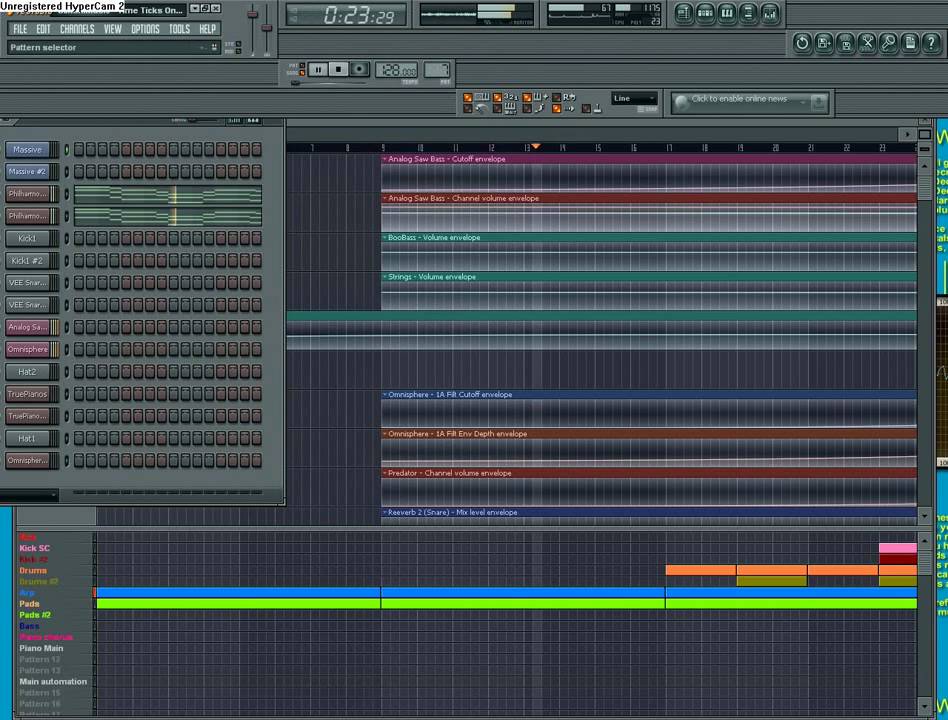
Task: Switch to pattern mode toggle
Action: coord(302,65)
